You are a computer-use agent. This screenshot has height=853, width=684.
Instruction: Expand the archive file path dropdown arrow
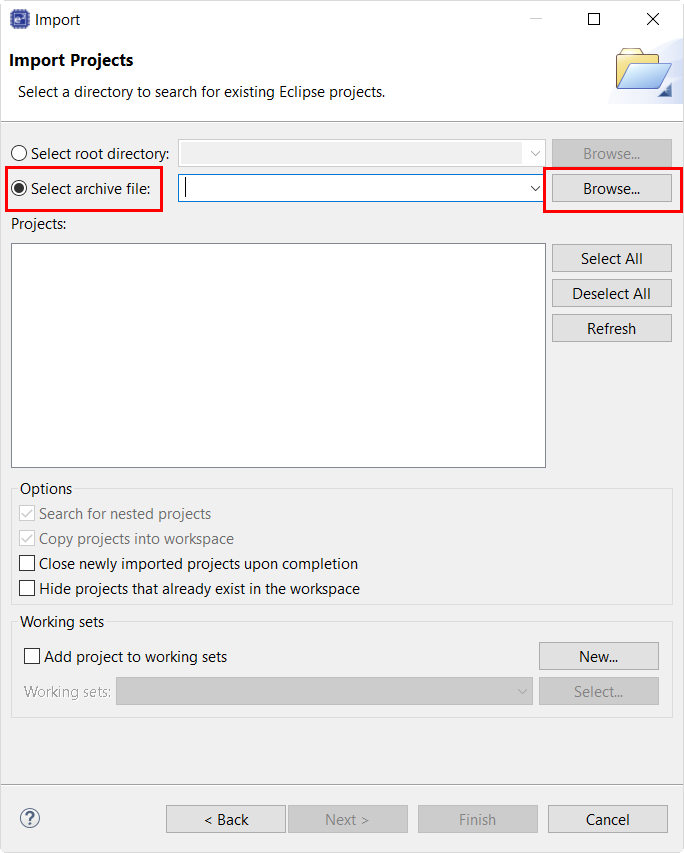pos(535,188)
